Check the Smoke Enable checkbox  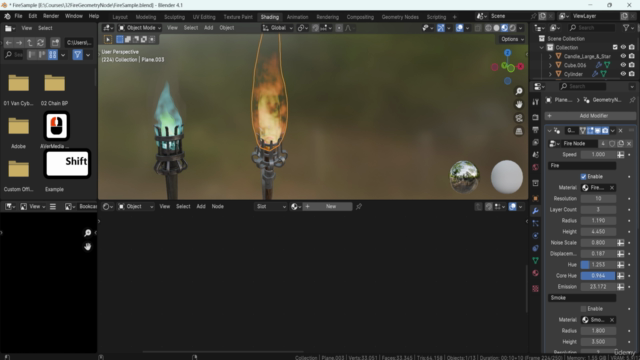(584, 309)
